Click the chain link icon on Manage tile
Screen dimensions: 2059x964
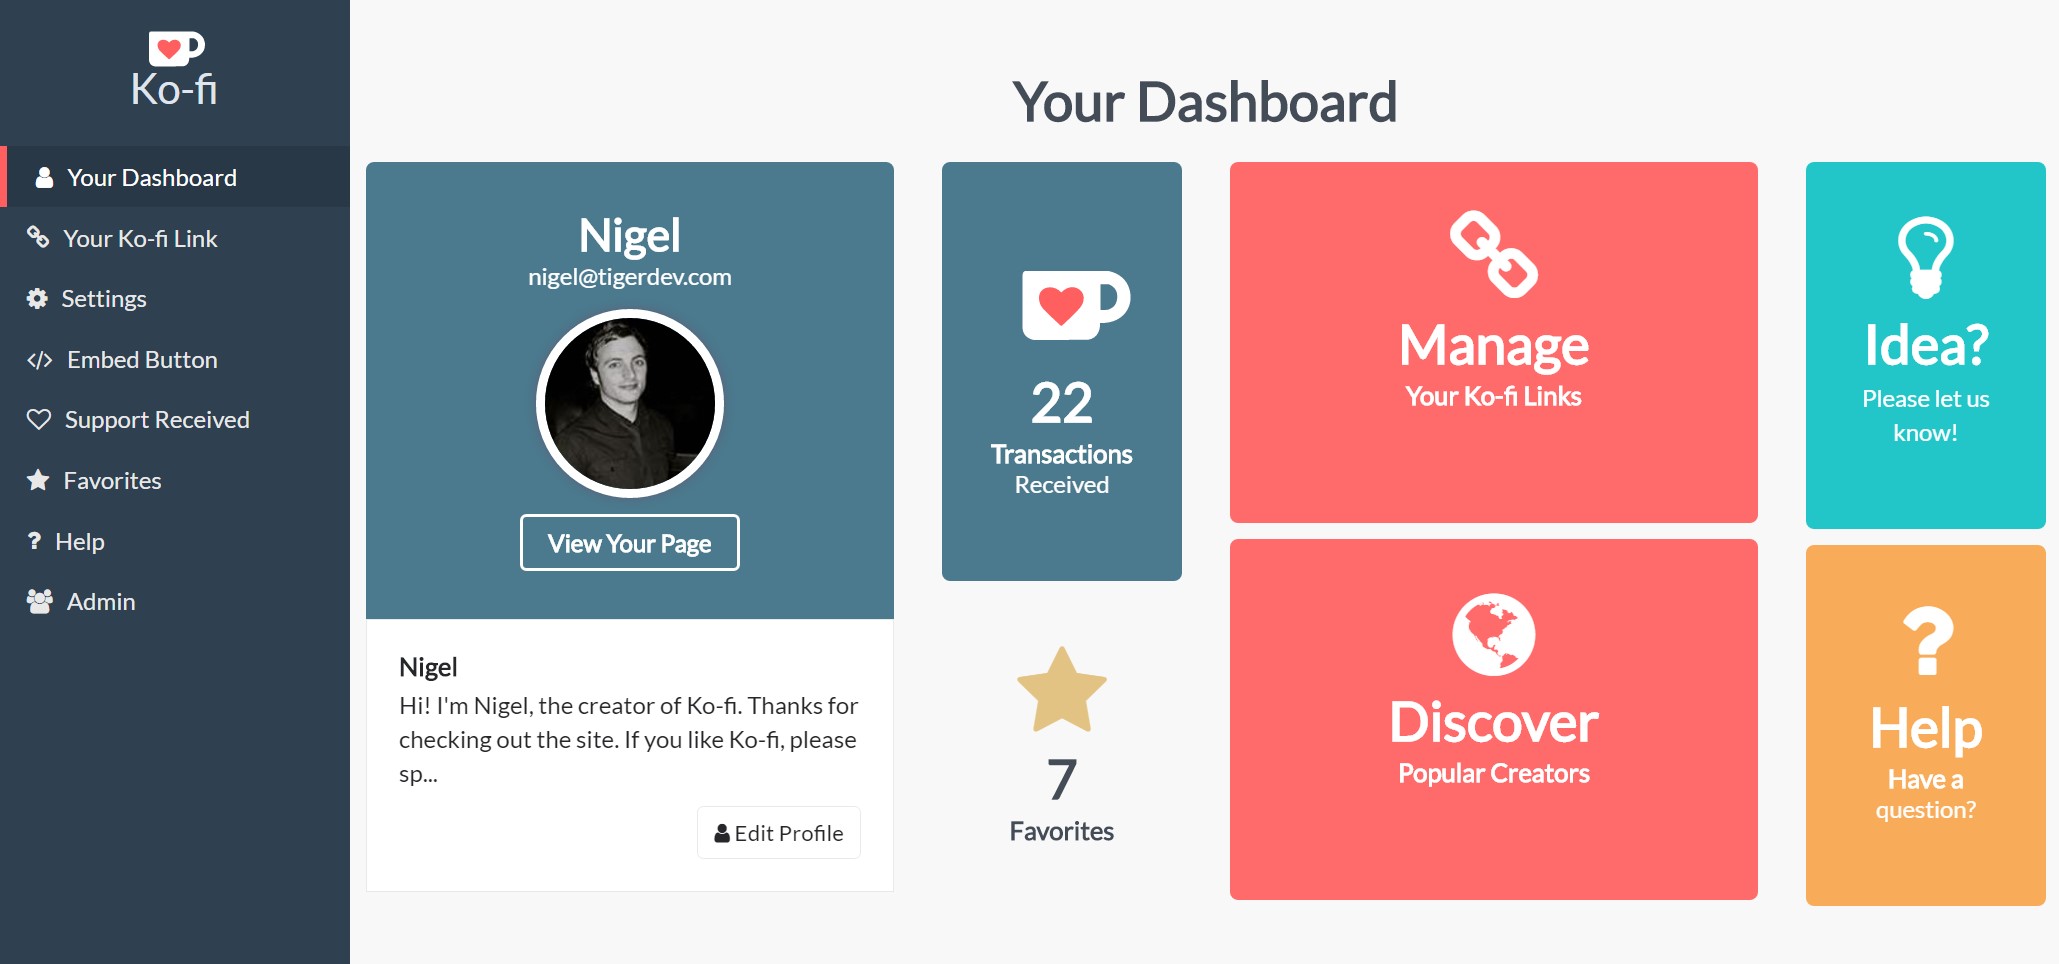click(1493, 254)
